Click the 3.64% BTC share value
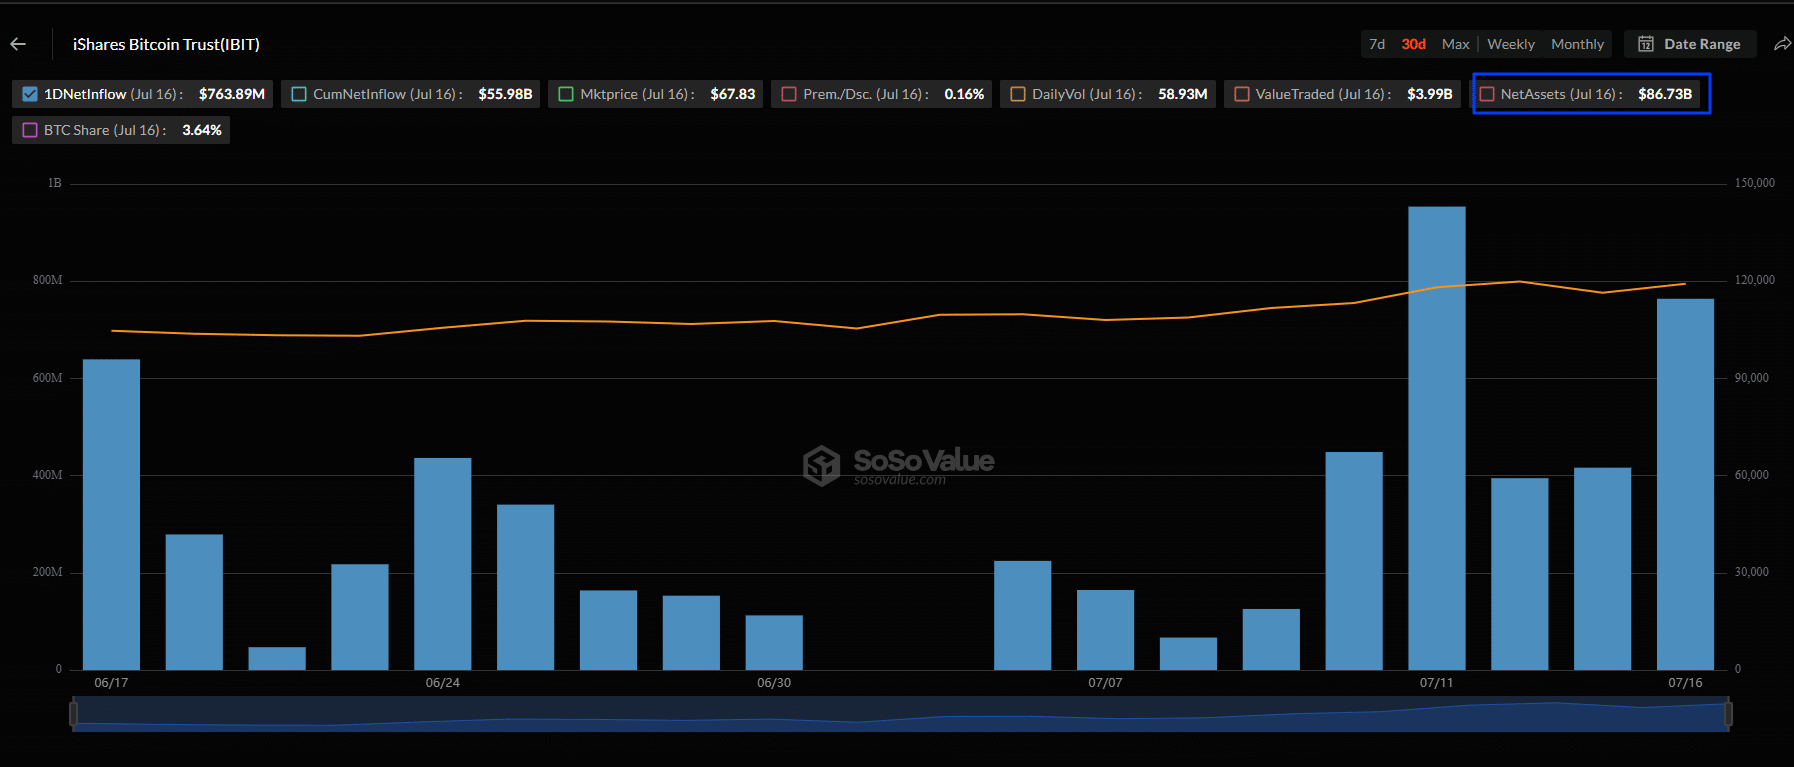 pyautogui.click(x=202, y=130)
